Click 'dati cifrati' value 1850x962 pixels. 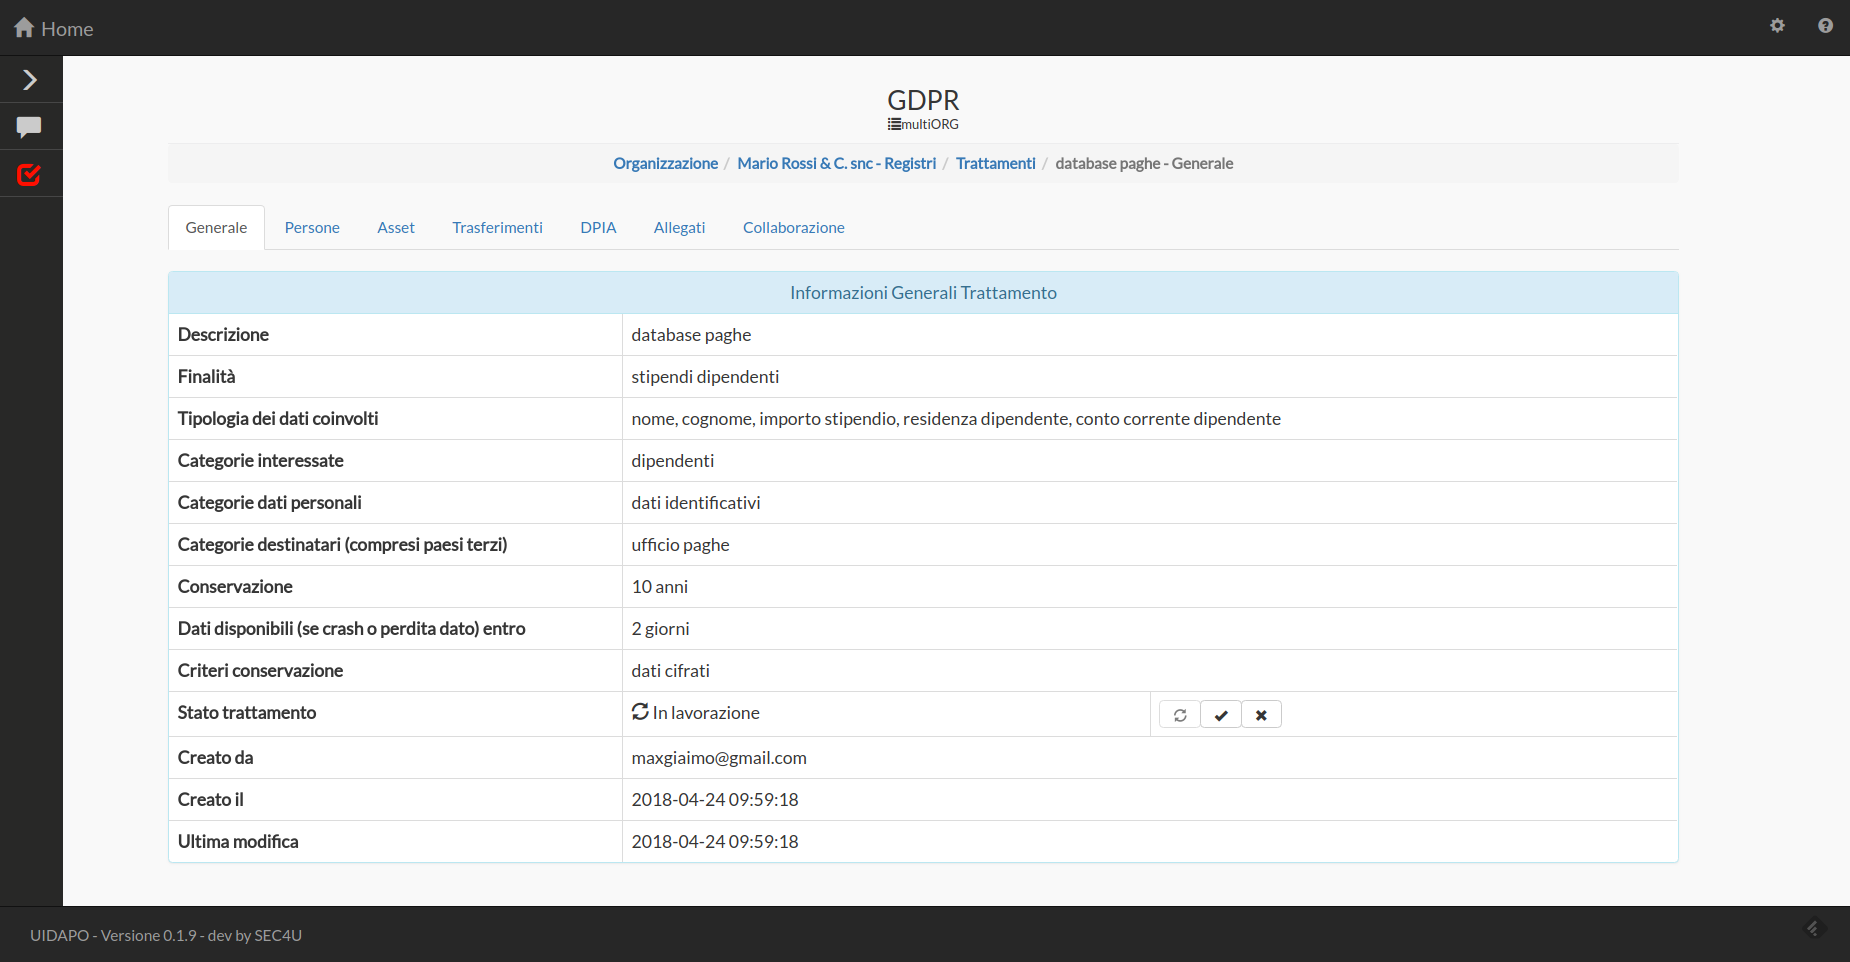click(671, 671)
